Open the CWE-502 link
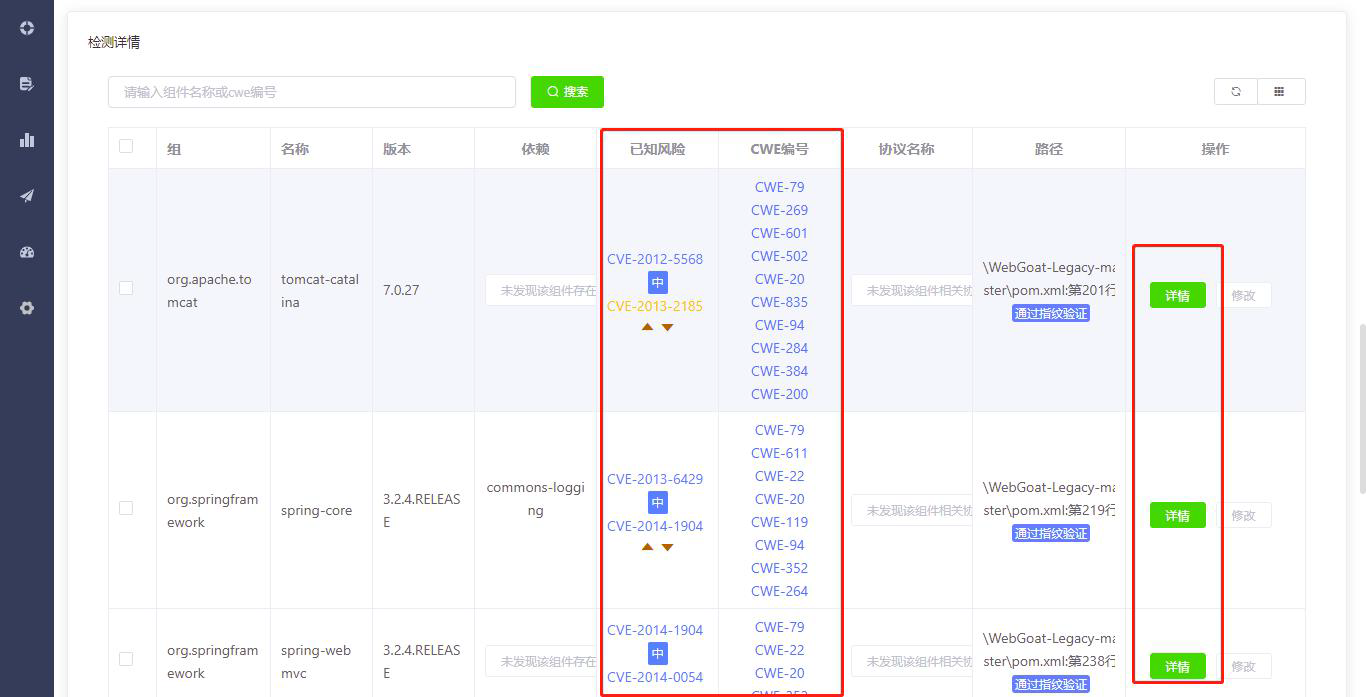The image size is (1366, 697). click(780, 256)
